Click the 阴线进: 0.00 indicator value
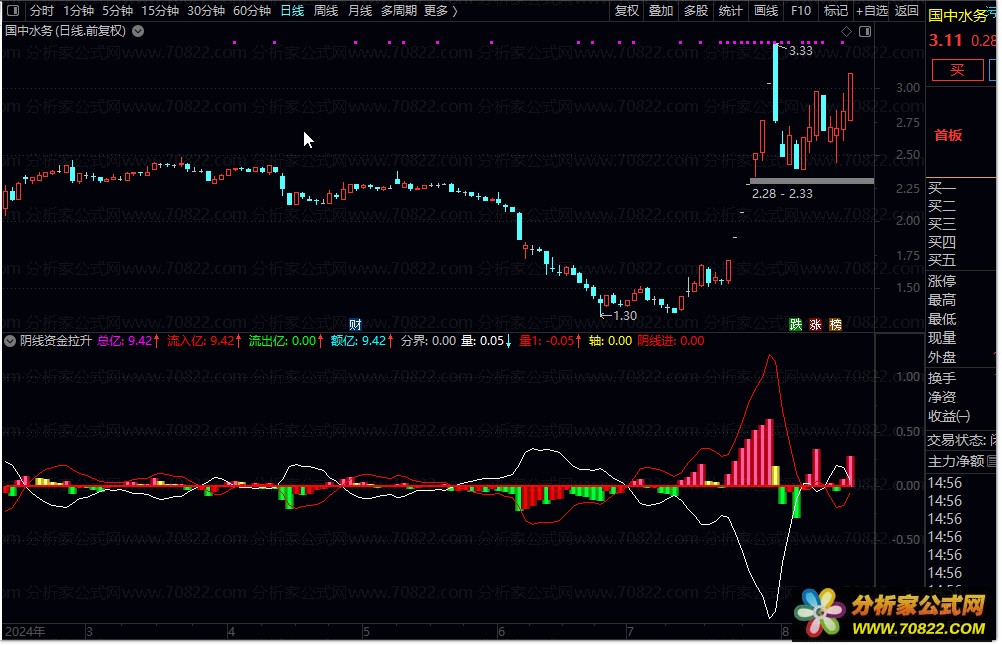The height and width of the screenshot is (645, 1002). [671, 341]
